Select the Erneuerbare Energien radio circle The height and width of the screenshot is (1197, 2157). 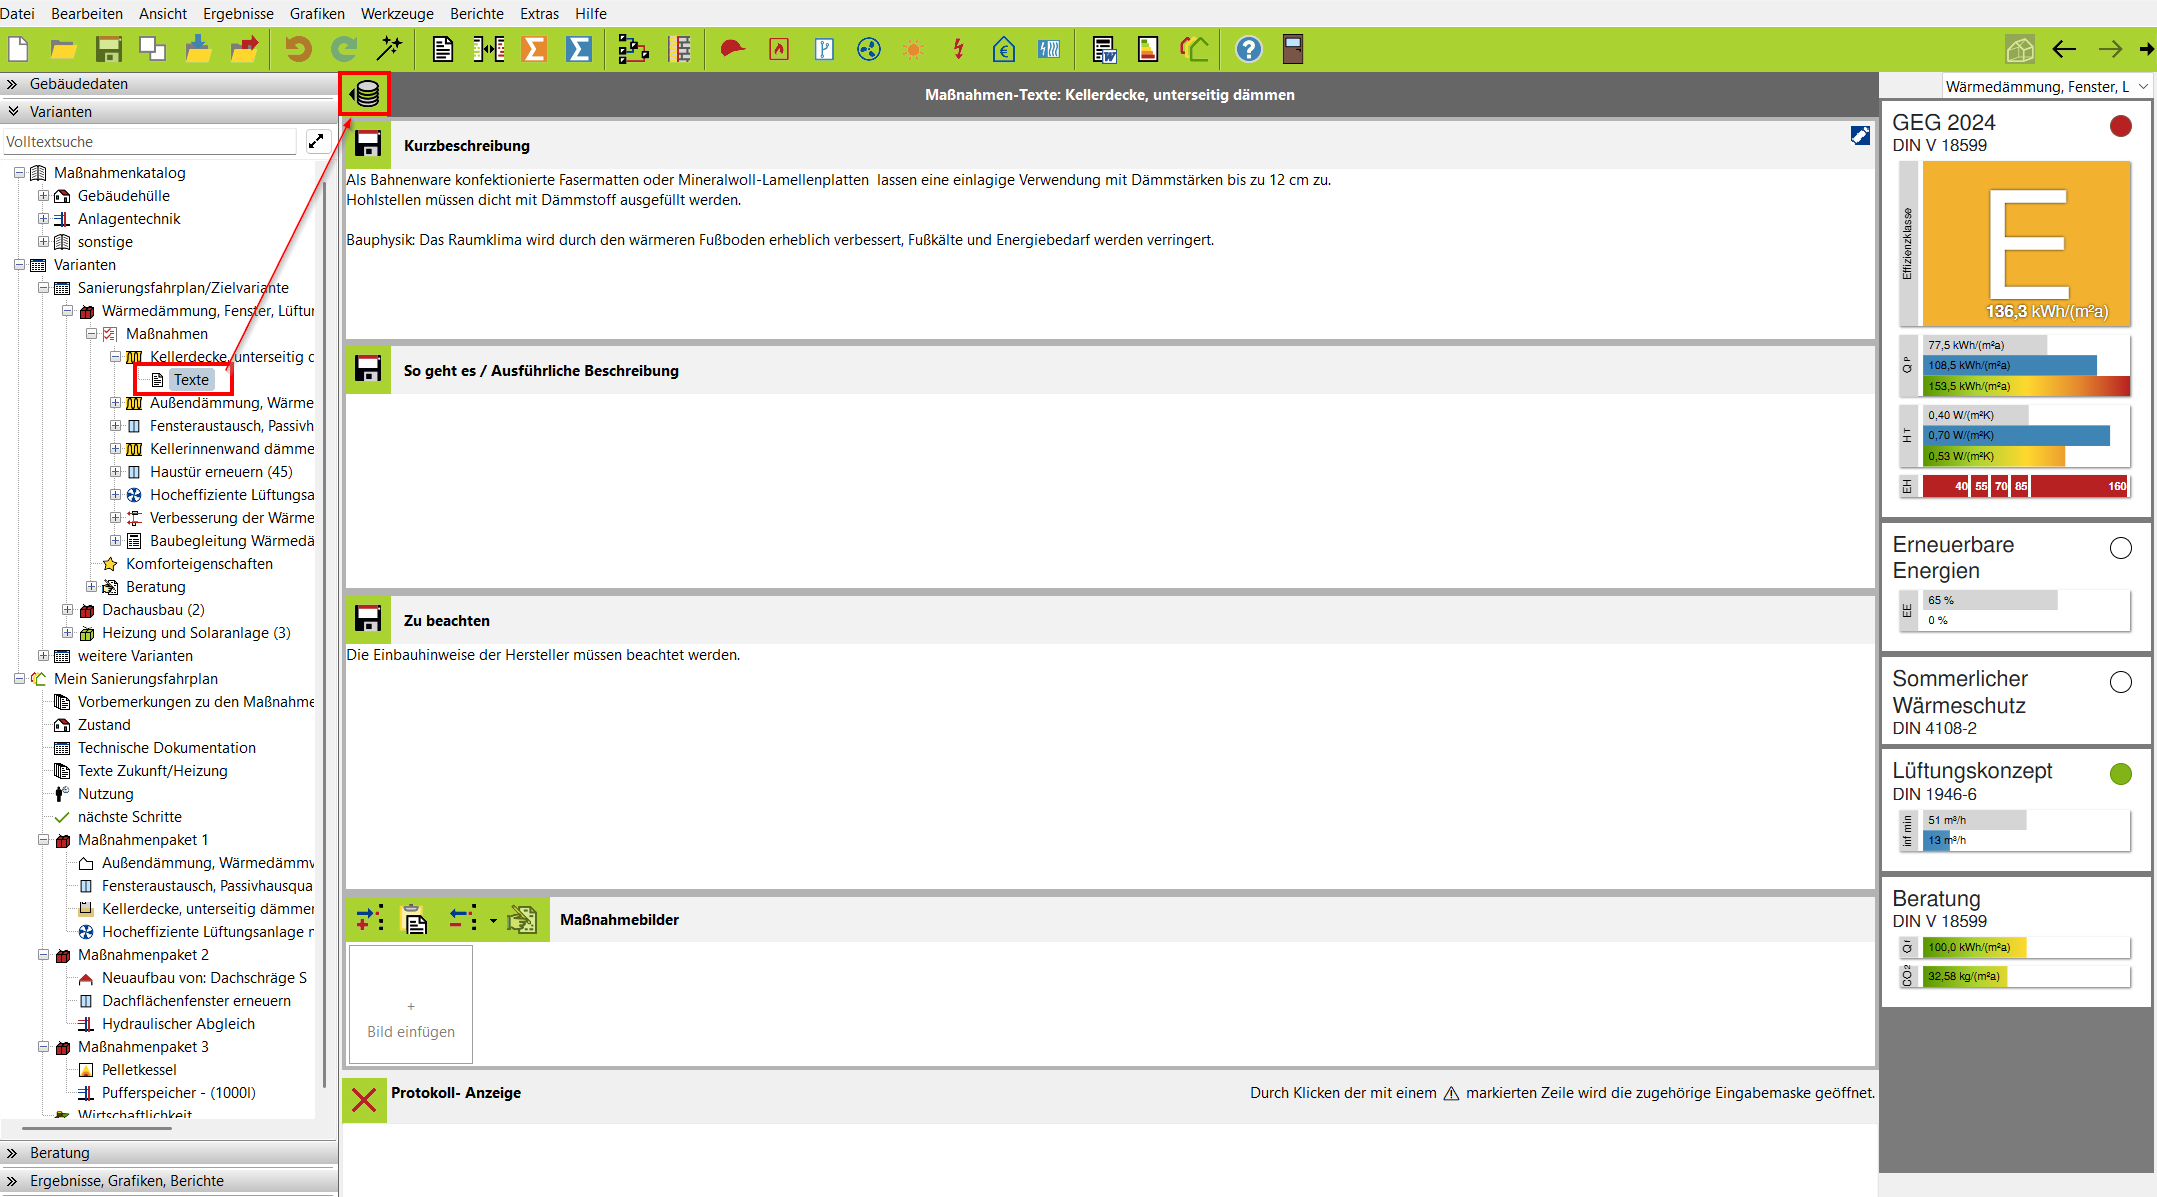2120,548
